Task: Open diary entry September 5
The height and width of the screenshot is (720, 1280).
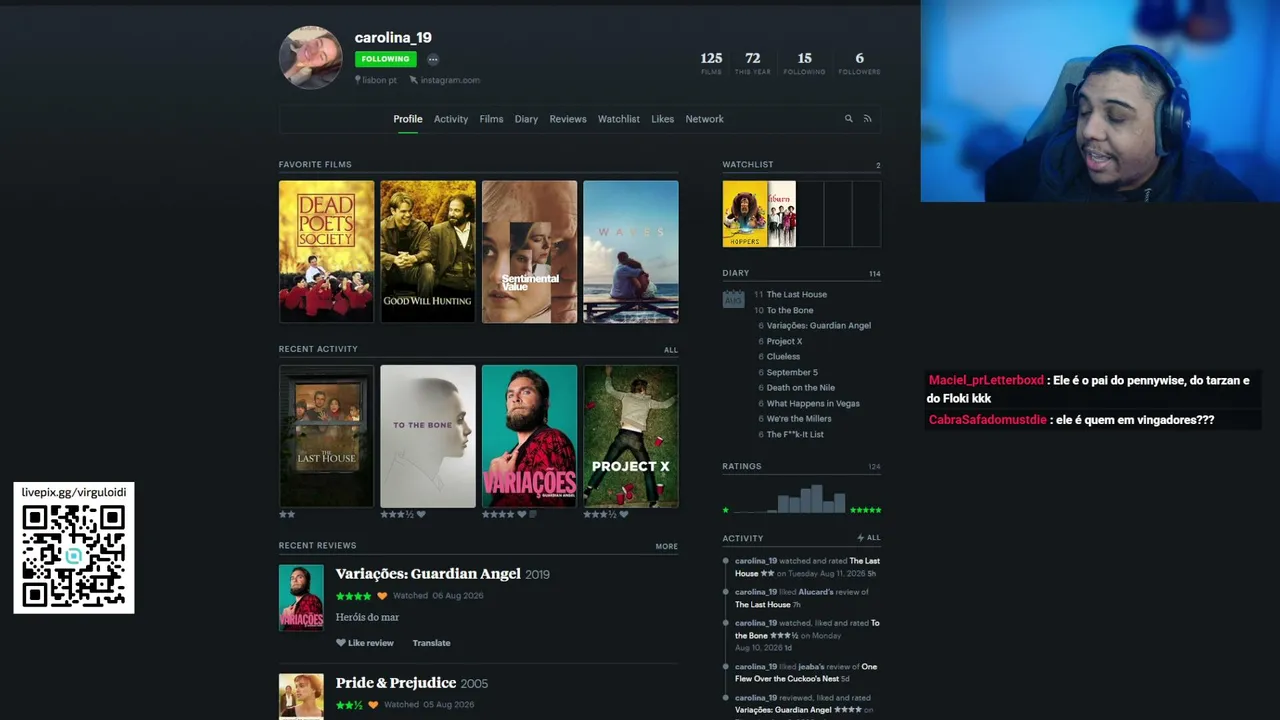Action: pyautogui.click(x=792, y=373)
